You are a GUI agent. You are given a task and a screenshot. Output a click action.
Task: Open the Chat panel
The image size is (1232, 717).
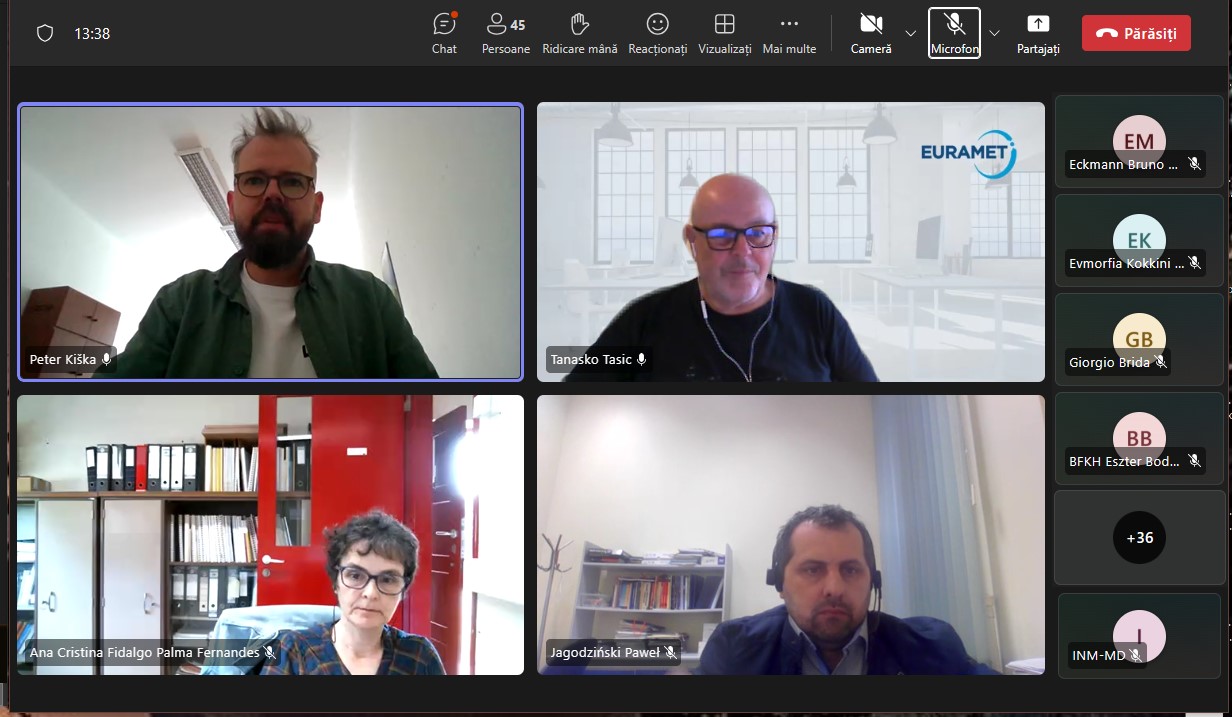pyautogui.click(x=444, y=33)
